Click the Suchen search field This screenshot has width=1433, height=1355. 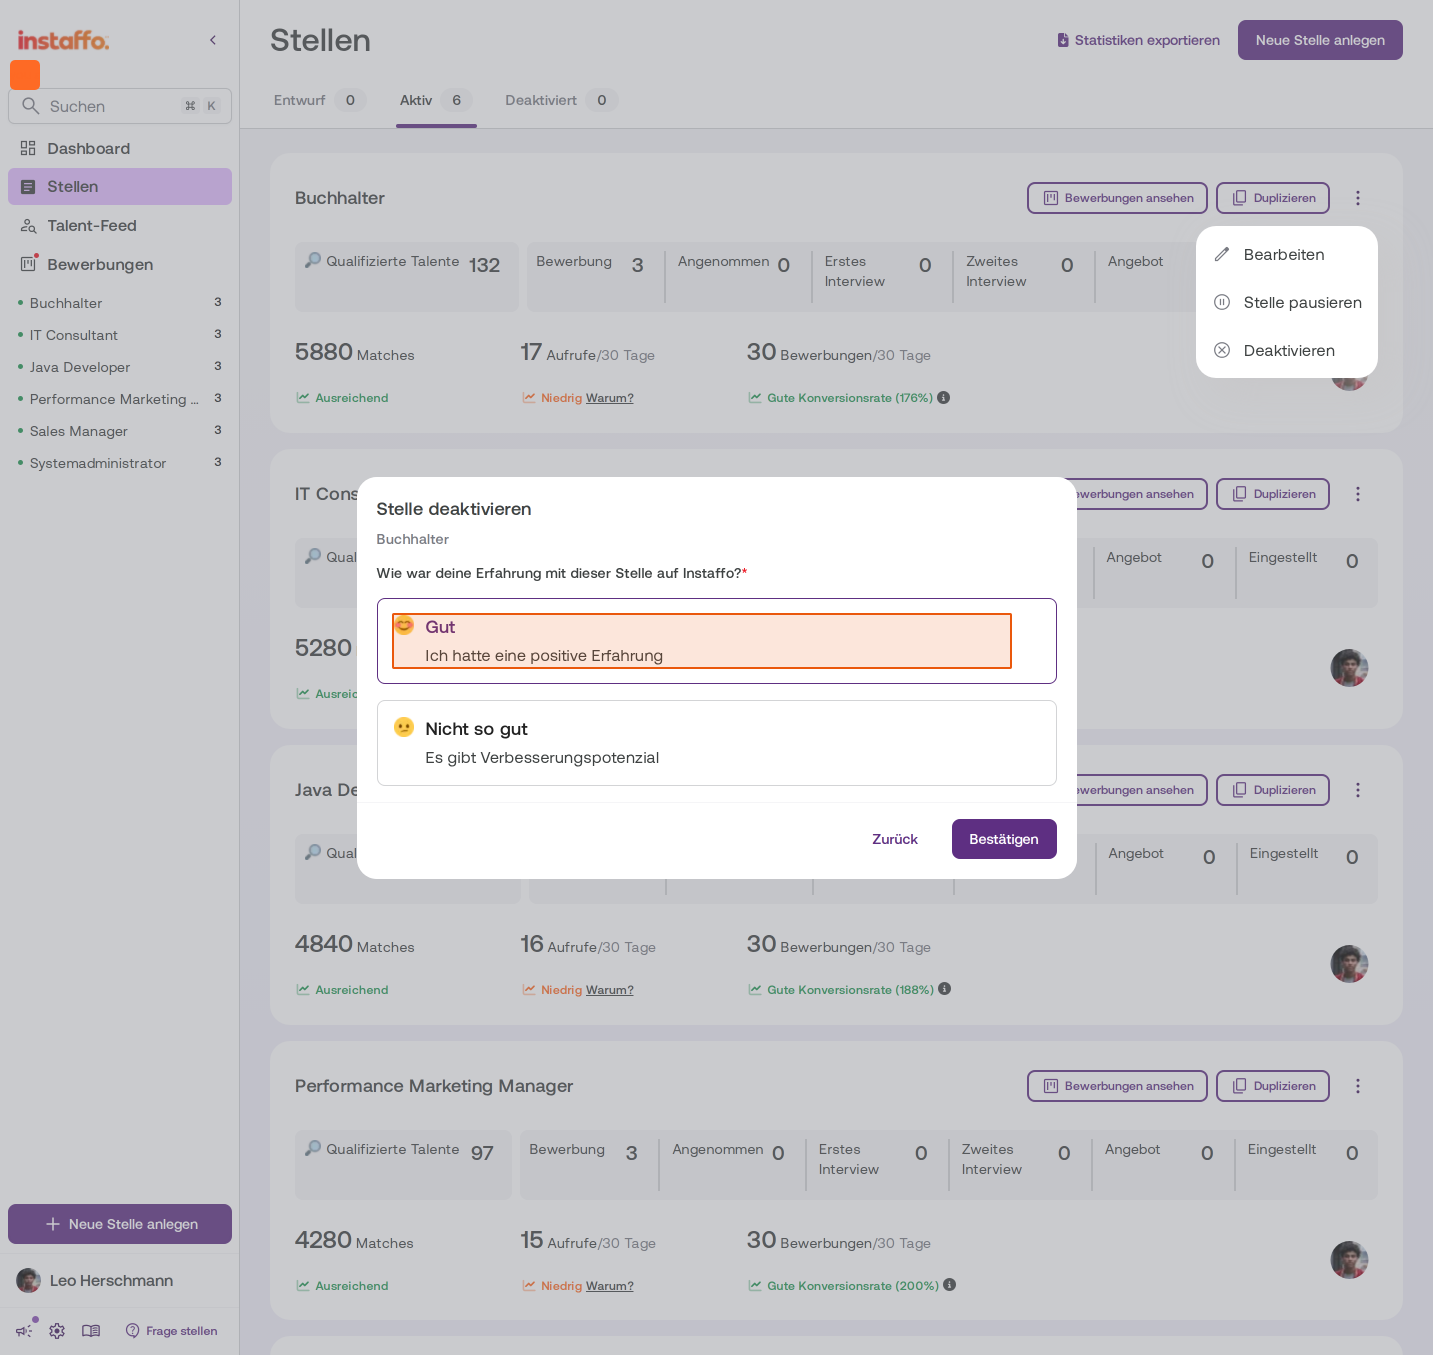(120, 106)
